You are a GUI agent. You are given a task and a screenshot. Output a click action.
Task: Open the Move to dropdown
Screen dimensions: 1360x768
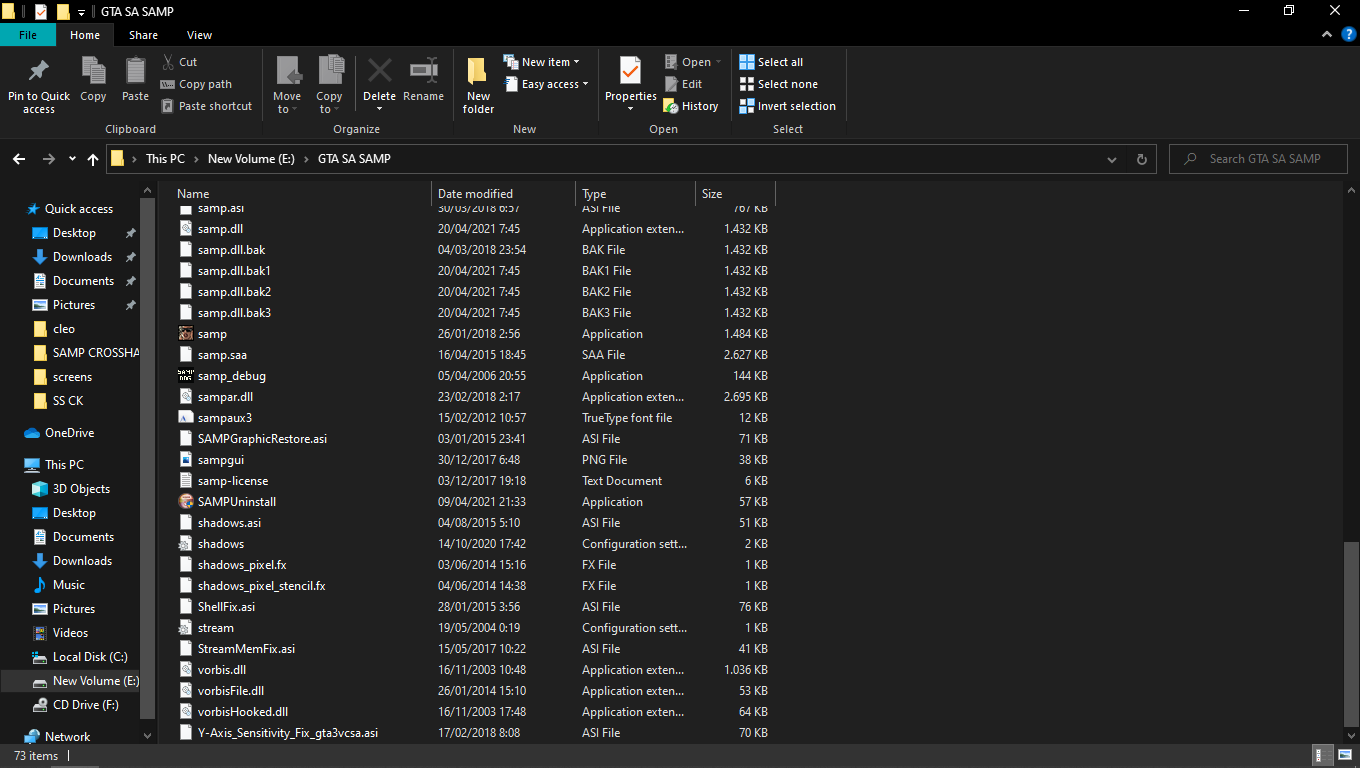coord(287,85)
